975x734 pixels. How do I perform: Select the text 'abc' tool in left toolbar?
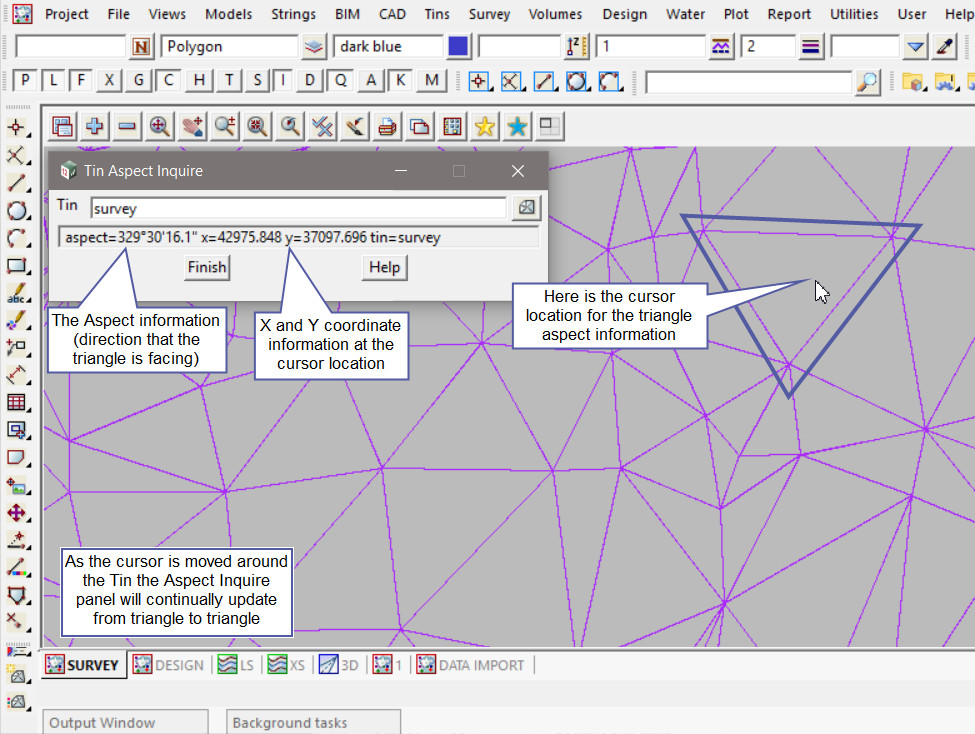[17, 293]
